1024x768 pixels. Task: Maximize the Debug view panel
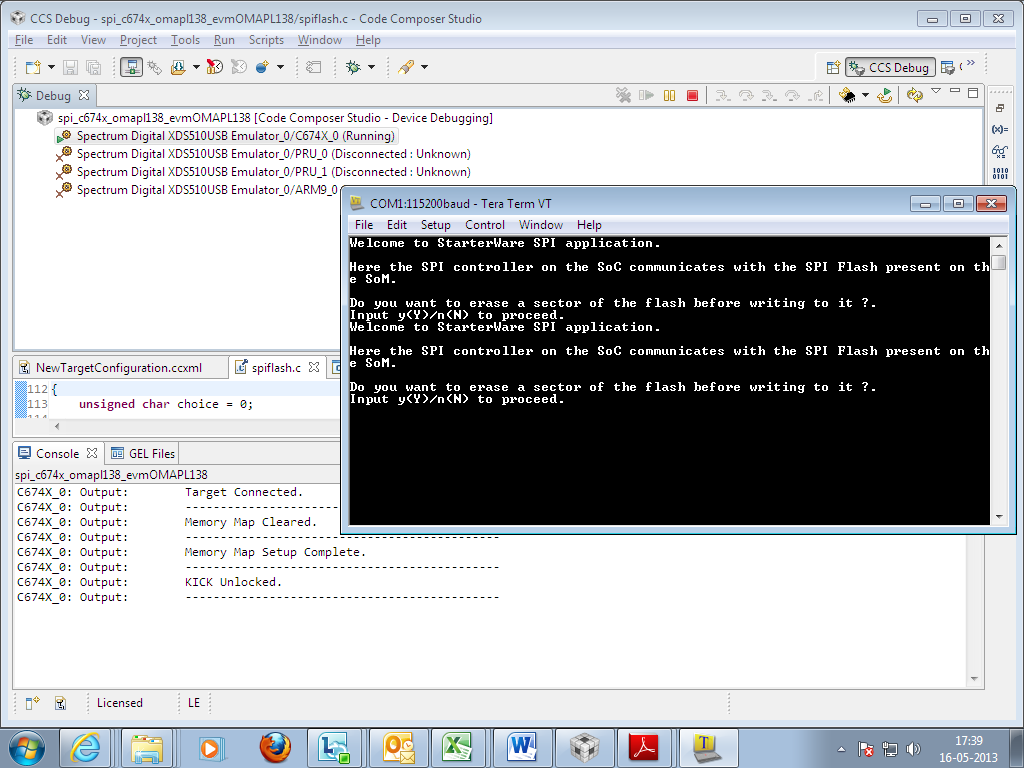(x=973, y=93)
